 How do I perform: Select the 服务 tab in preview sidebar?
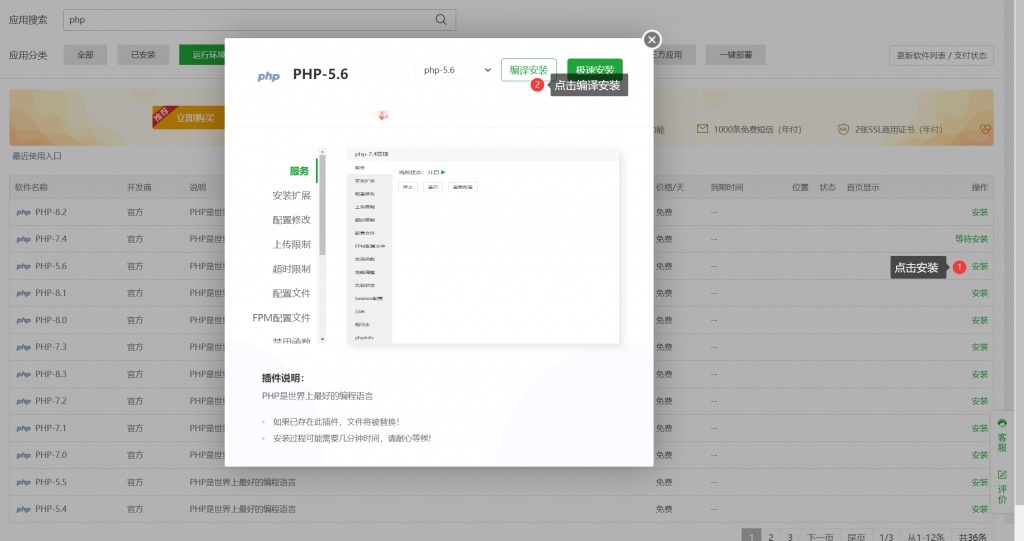point(299,171)
